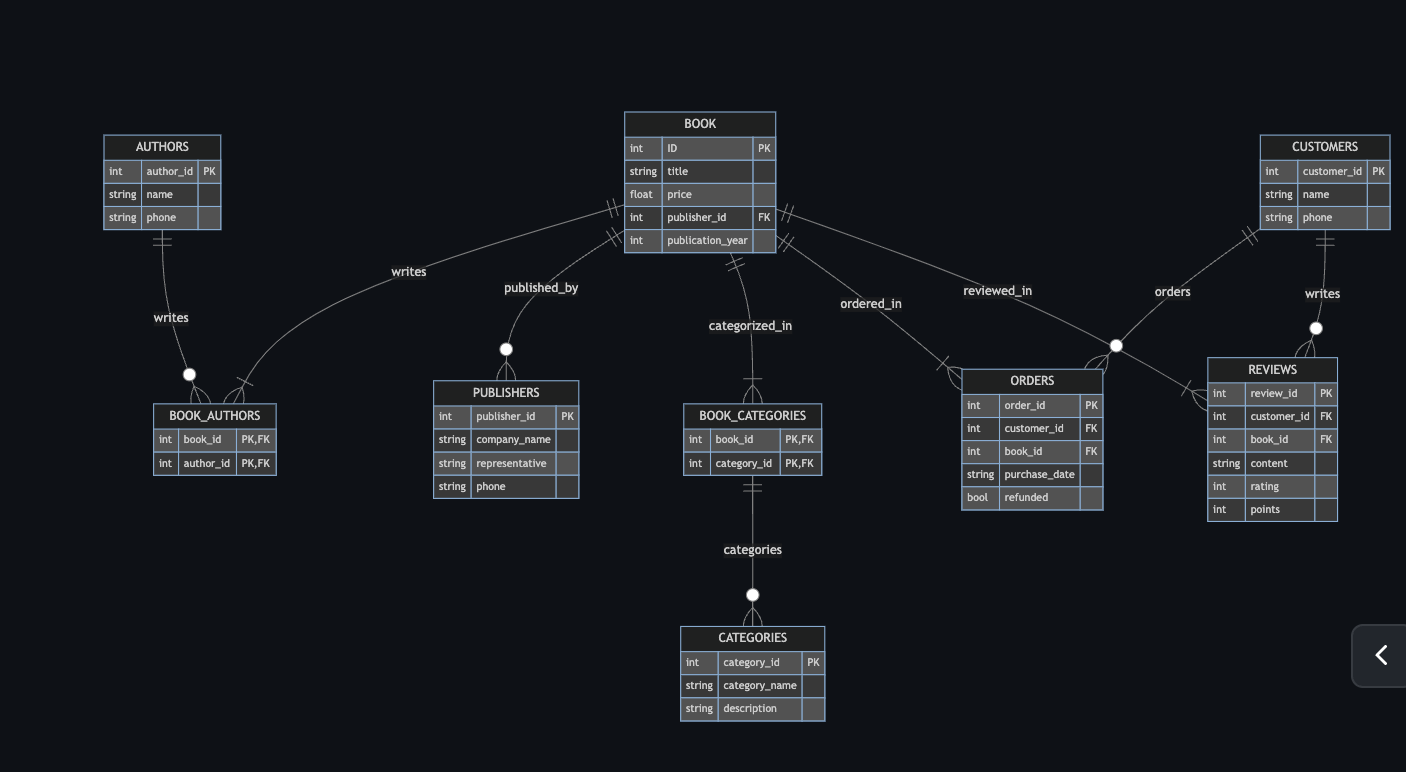Click the category_id attribute in BOOK_CATEGORIES
Image resolution: width=1406 pixels, height=772 pixels.
[746, 464]
